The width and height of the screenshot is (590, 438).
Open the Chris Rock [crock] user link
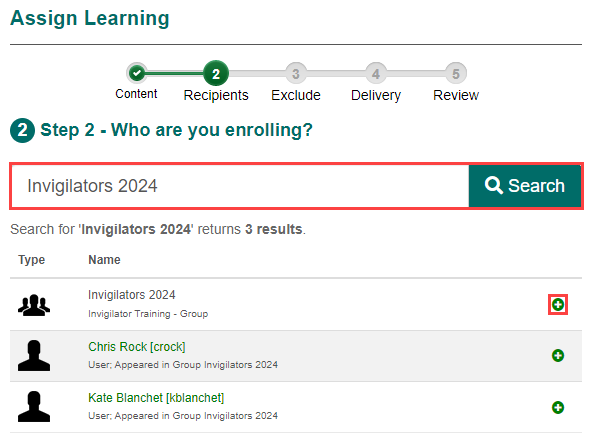[137, 347]
